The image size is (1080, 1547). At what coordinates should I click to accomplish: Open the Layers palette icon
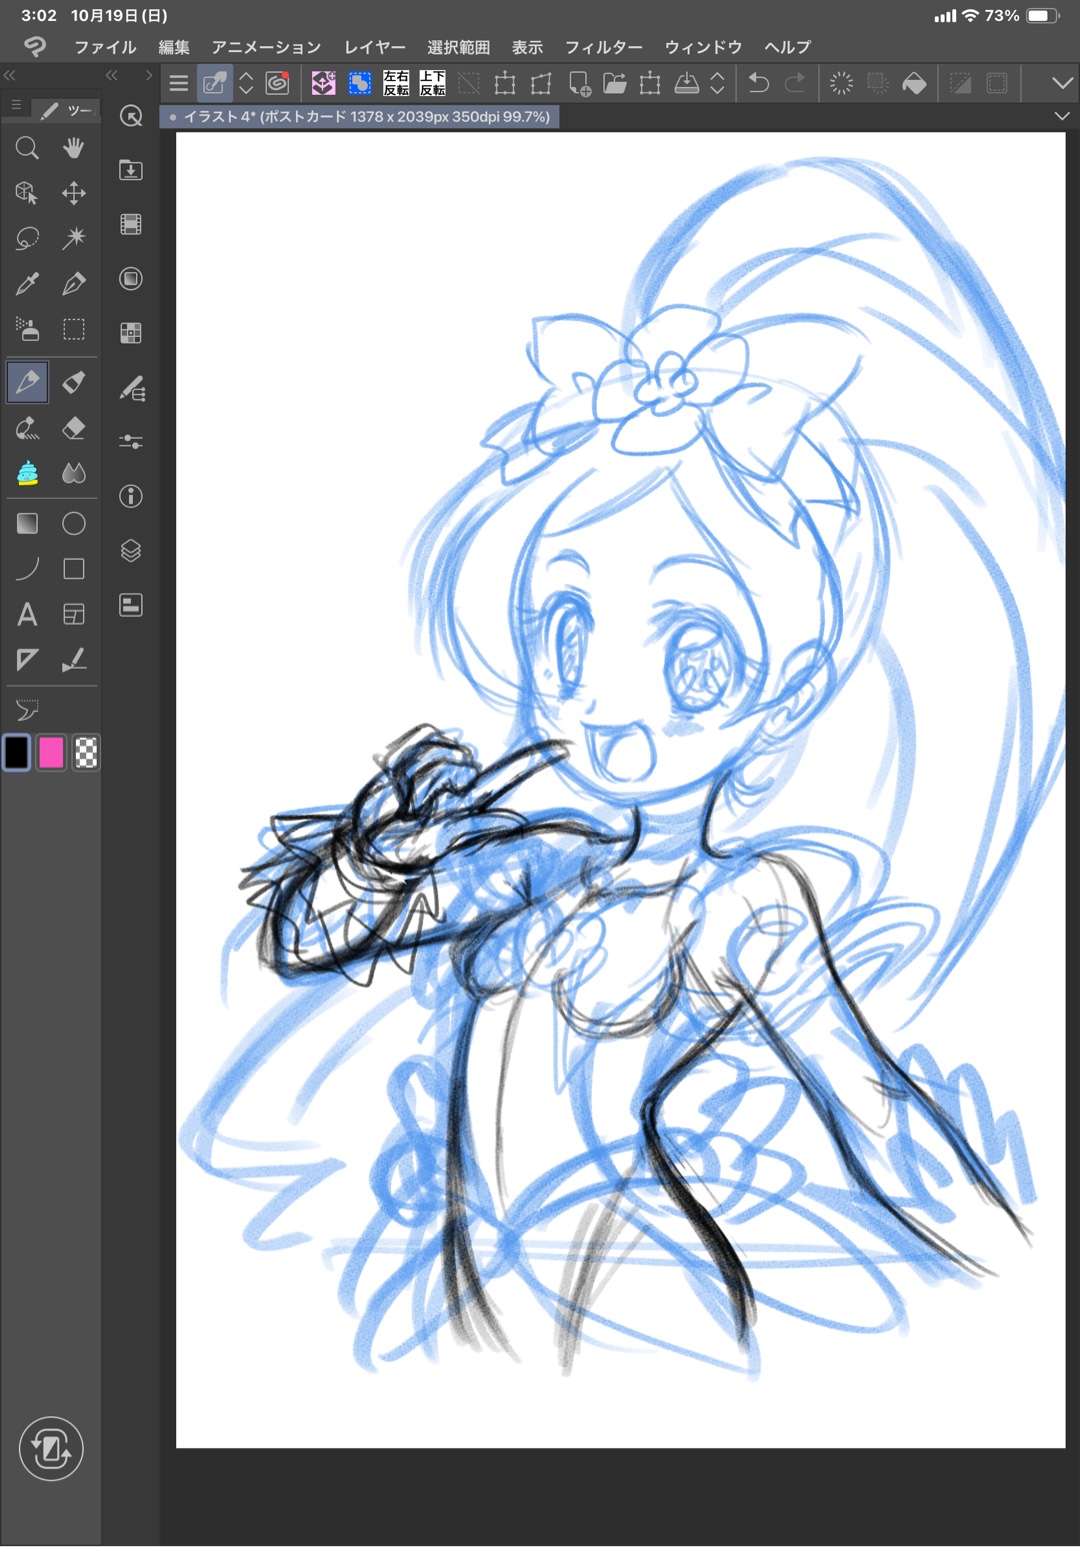click(x=131, y=551)
